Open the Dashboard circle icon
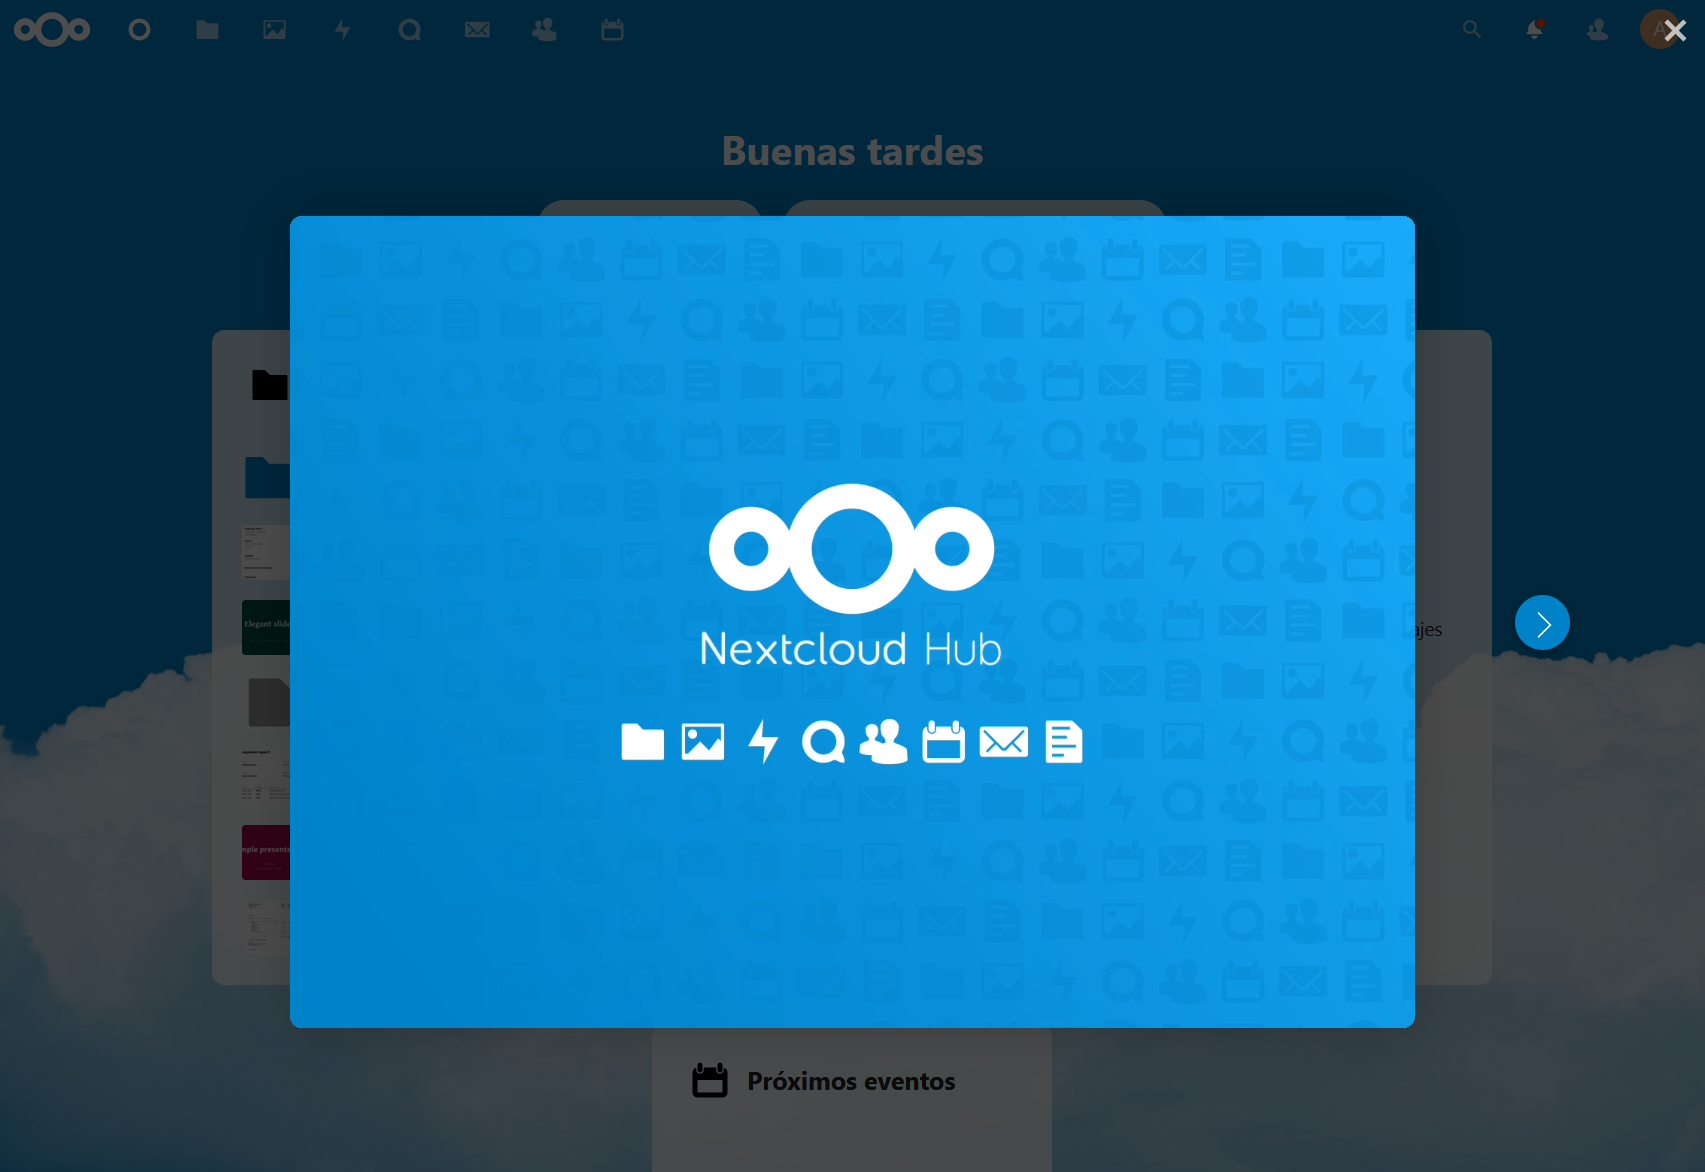1705x1172 pixels. click(x=140, y=30)
